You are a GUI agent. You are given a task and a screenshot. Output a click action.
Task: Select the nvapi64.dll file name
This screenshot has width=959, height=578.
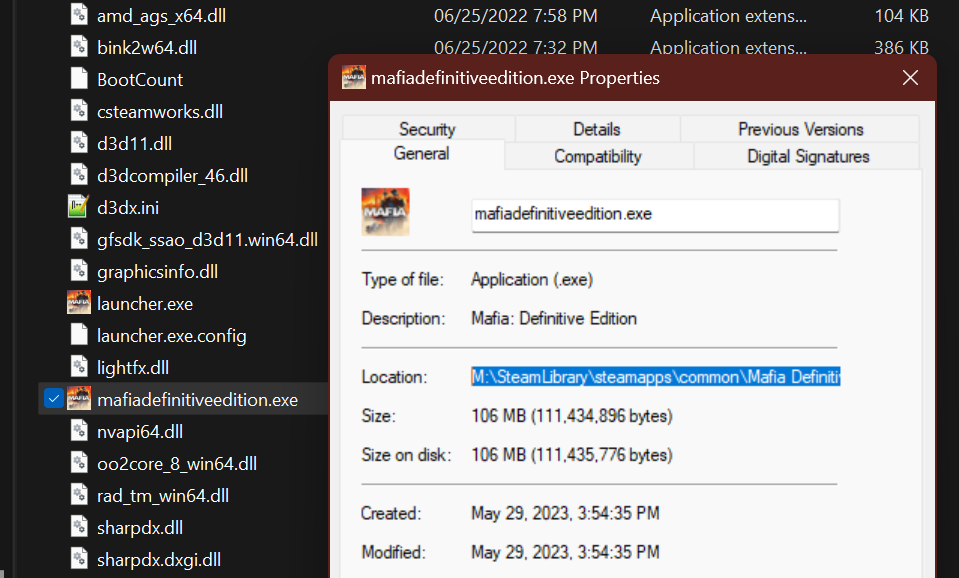click(140, 432)
